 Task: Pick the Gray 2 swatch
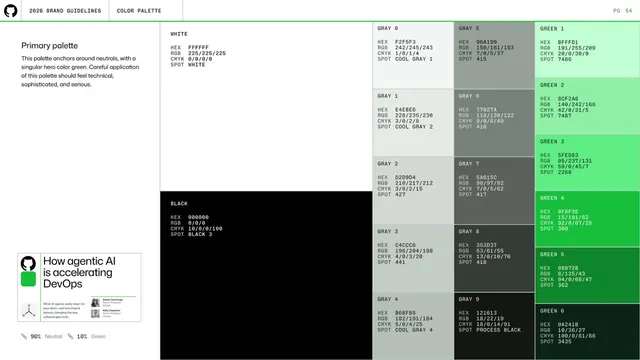coord(413,191)
